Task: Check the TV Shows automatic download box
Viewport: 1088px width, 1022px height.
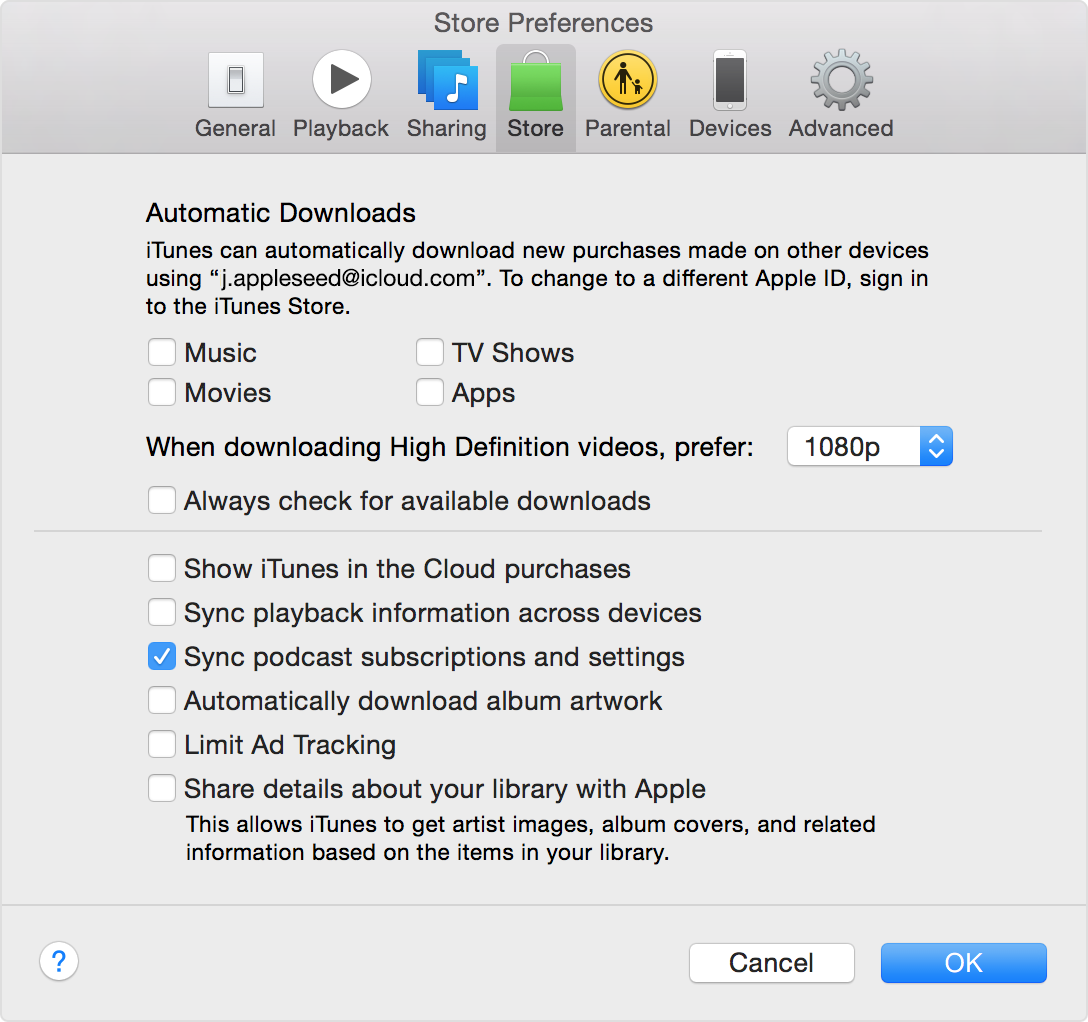Action: 430,353
